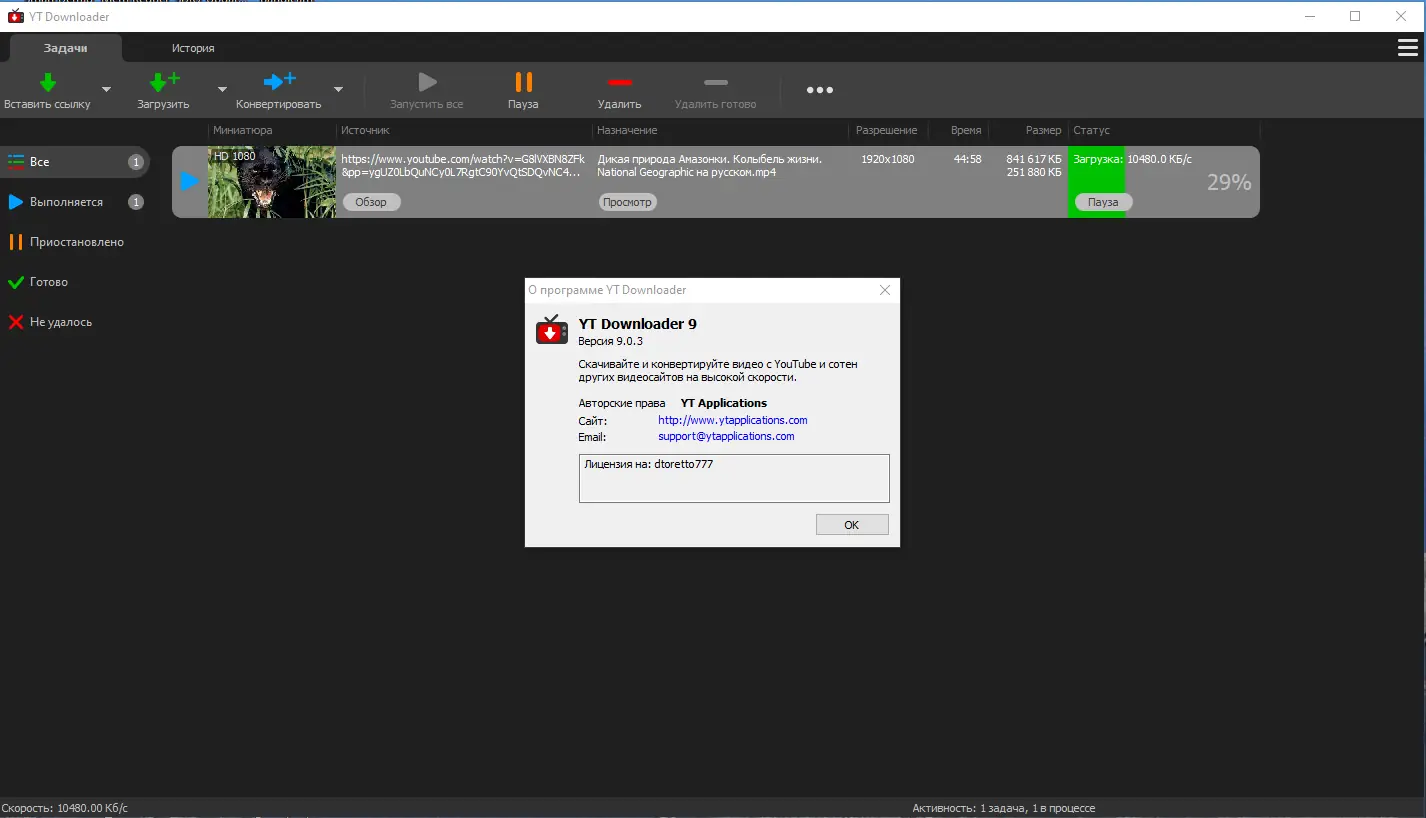Select the Выполняется filter
Screen dimensions: 1426x818
click(75, 202)
